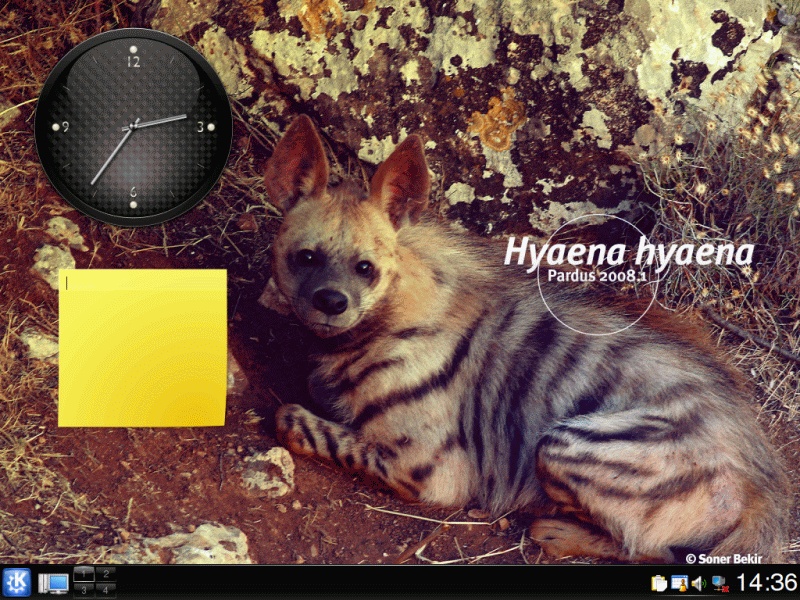Click the calendar/organizer system tray icon
This screenshot has width=800, height=600.
[x=679, y=583]
